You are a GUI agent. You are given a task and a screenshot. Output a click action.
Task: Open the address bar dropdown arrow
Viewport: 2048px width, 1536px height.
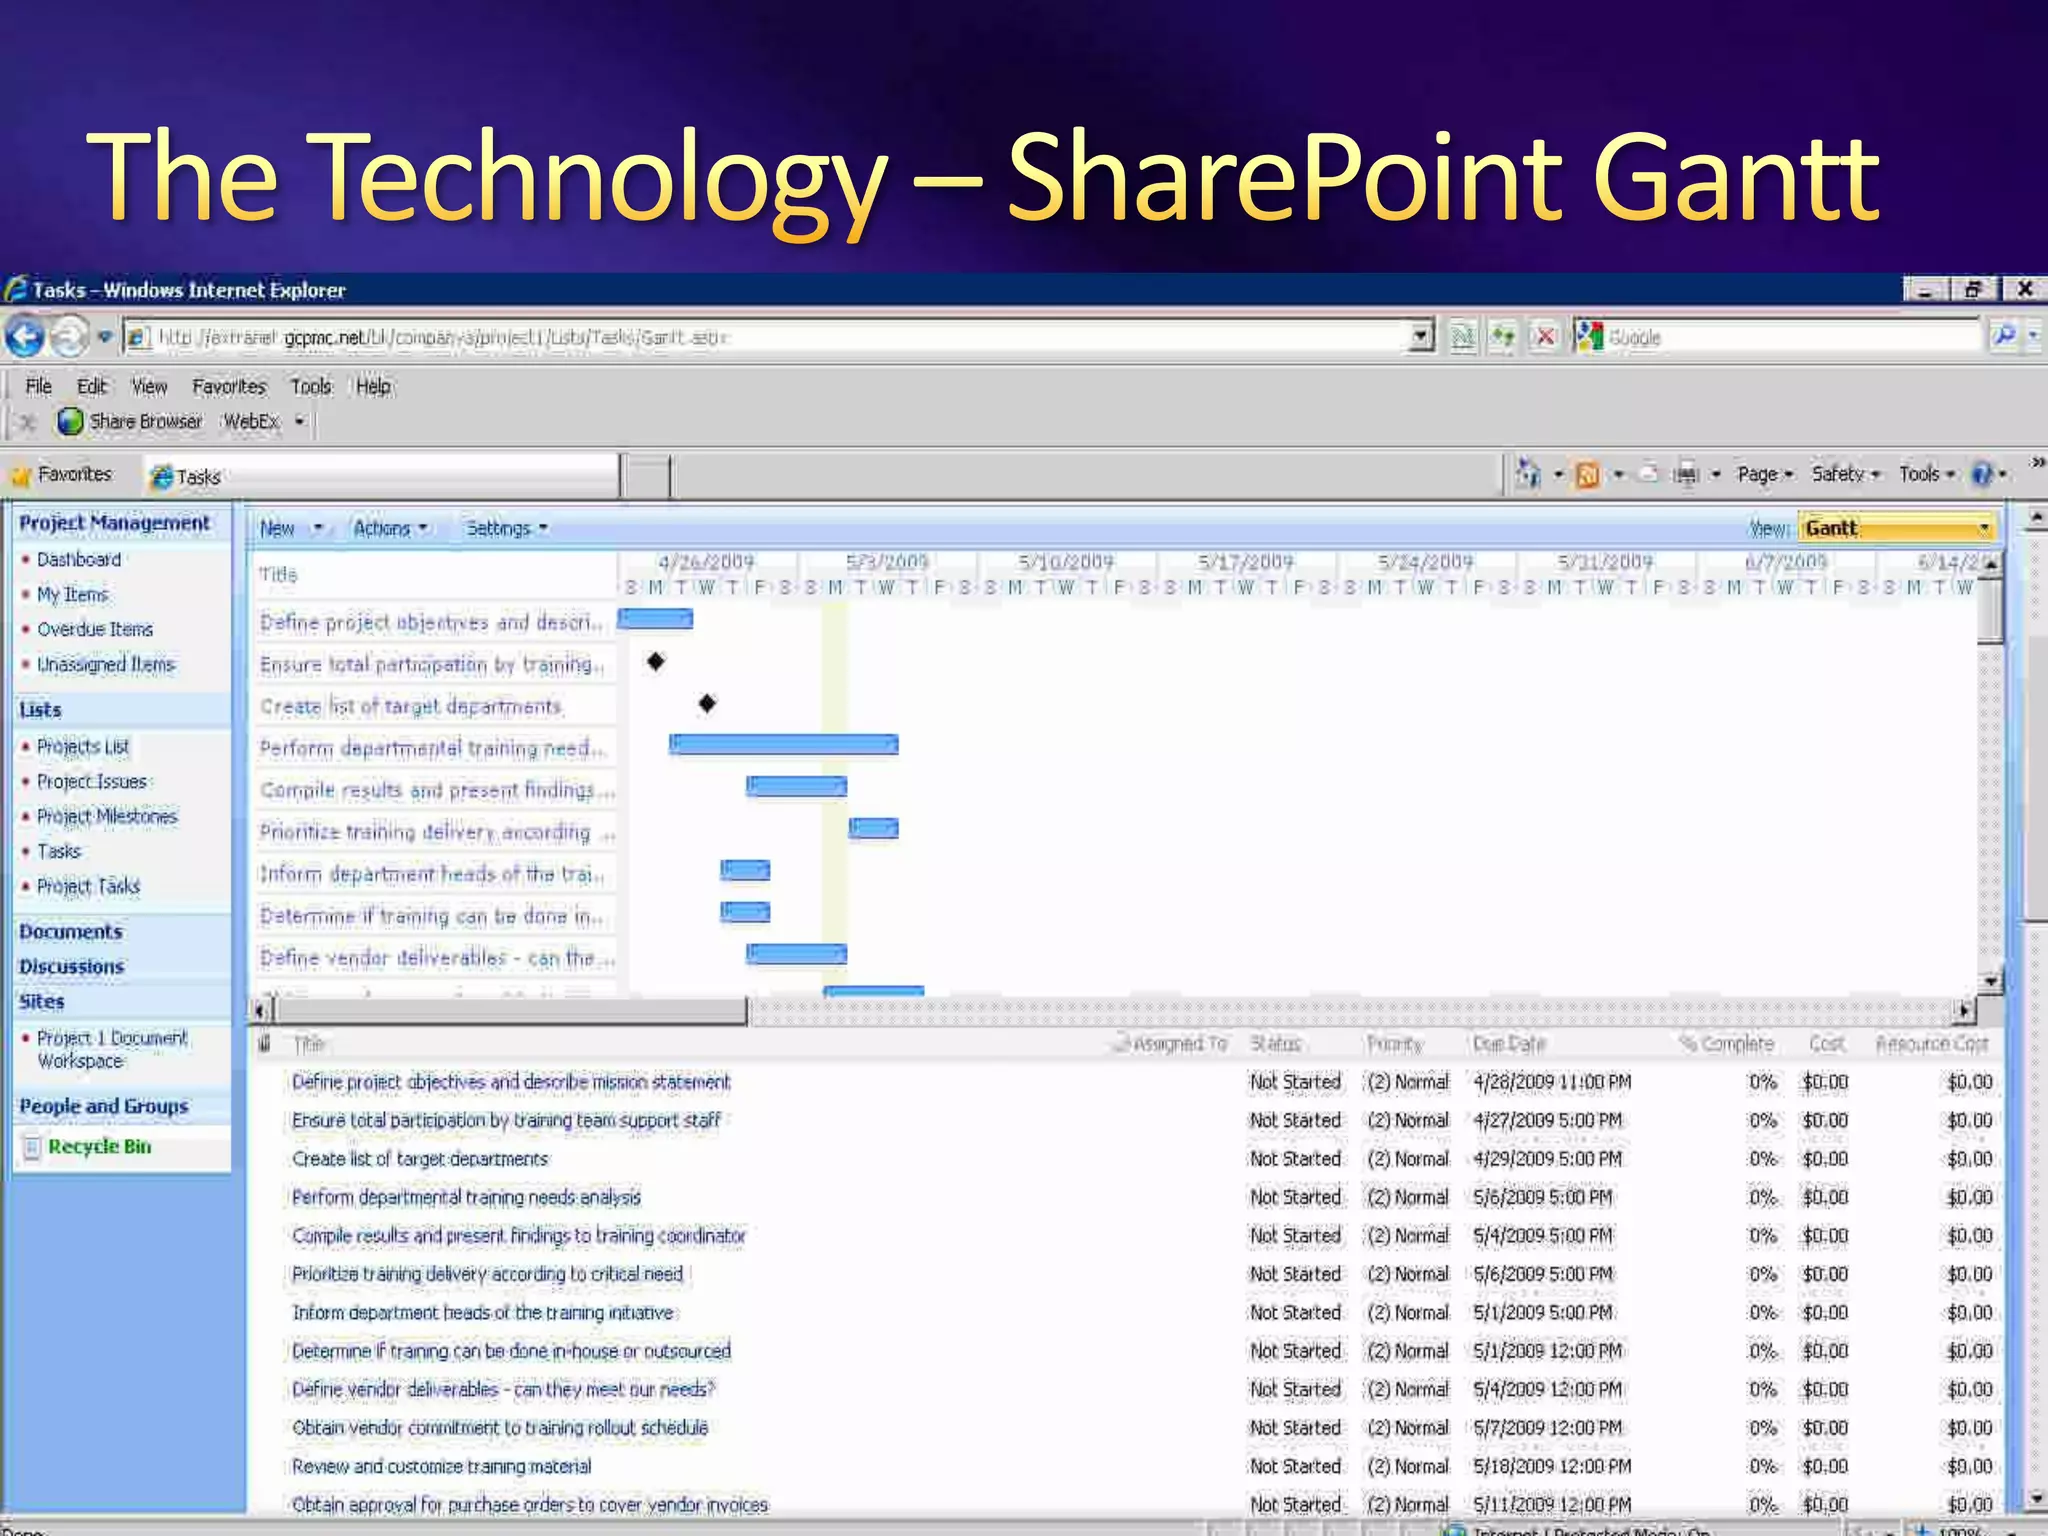[x=1421, y=337]
